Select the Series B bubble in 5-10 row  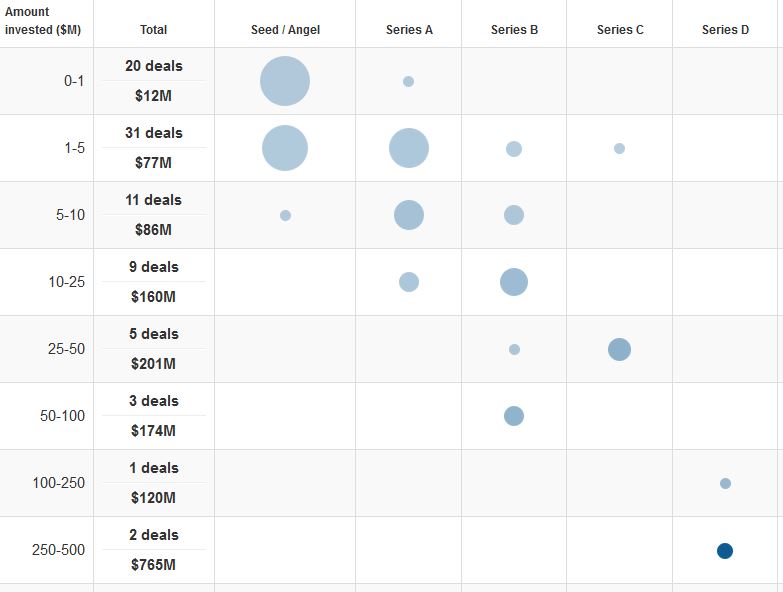pyautogui.click(x=514, y=215)
